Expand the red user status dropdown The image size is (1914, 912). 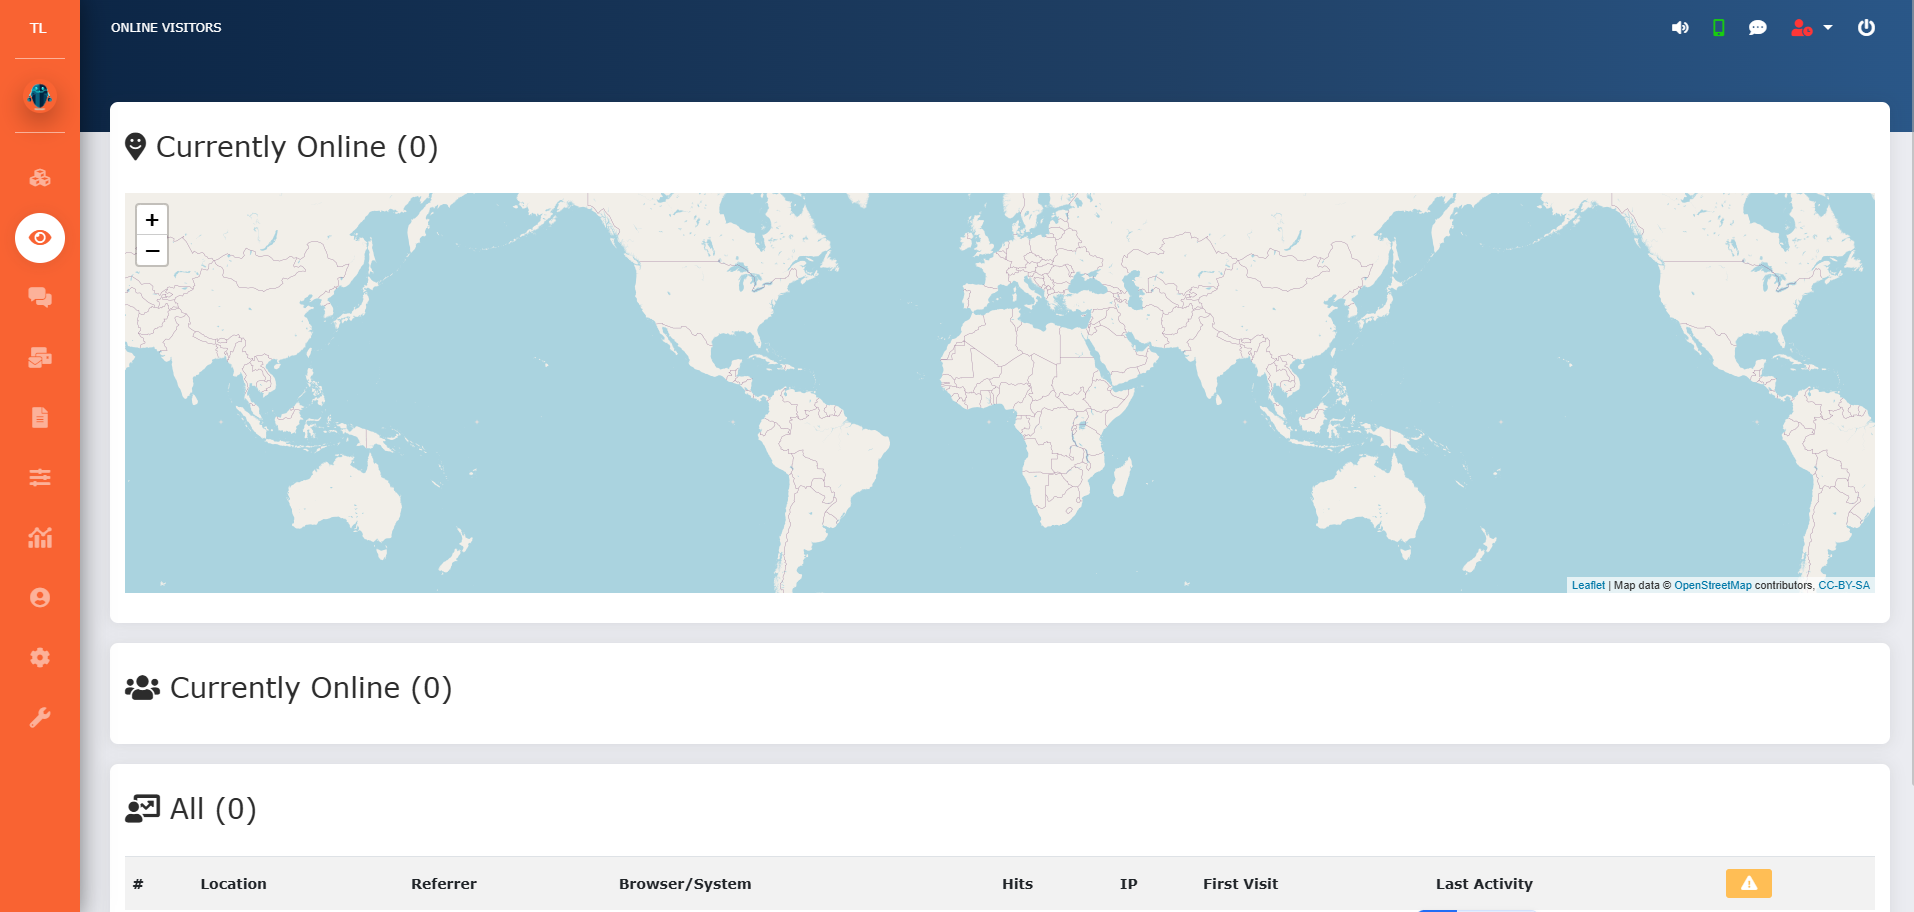pyautogui.click(x=1811, y=28)
